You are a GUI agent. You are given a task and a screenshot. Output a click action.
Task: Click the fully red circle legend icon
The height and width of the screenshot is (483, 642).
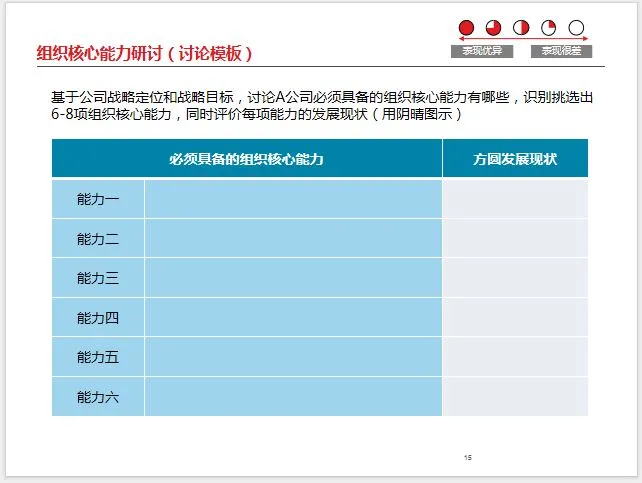pyautogui.click(x=466, y=28)
